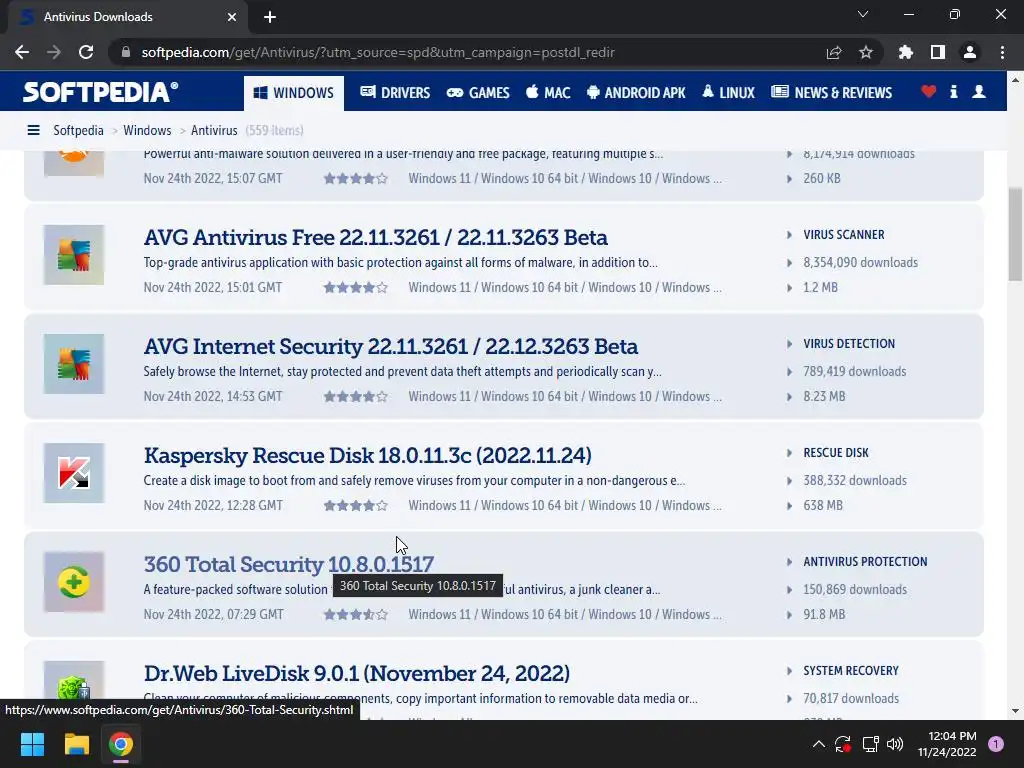Viewport: 1024px width, 768px height.
Task: Click AVG Internet Security star rating
Action: tap(356, 396)
